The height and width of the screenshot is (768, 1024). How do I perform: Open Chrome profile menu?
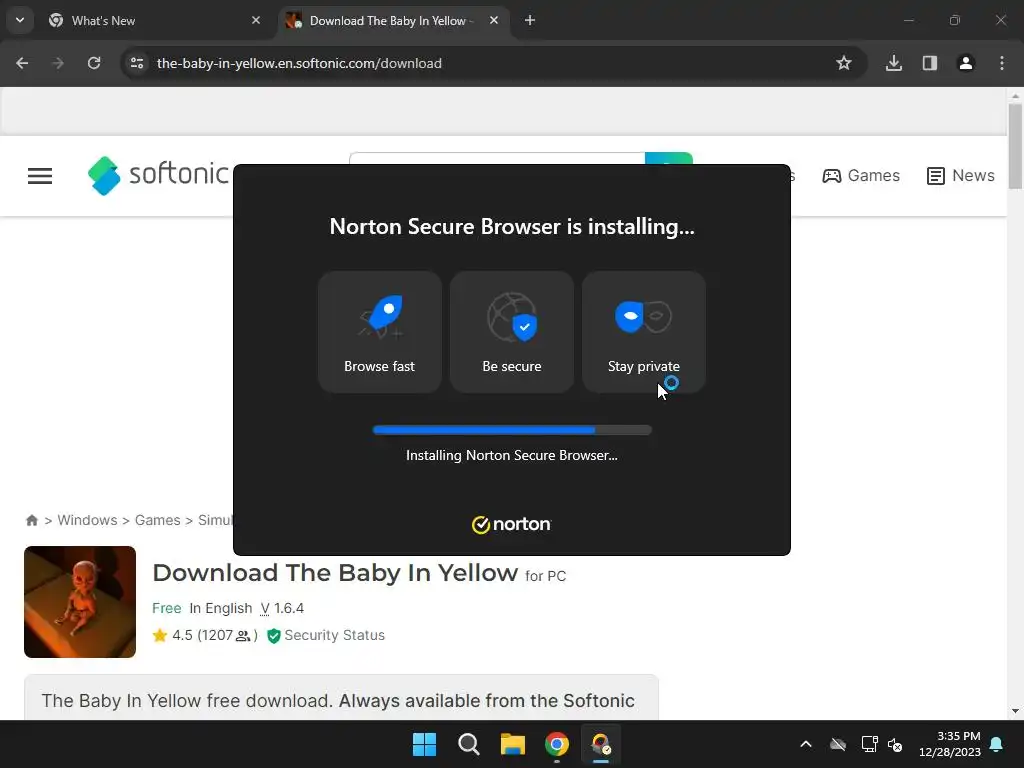point(965,63)
